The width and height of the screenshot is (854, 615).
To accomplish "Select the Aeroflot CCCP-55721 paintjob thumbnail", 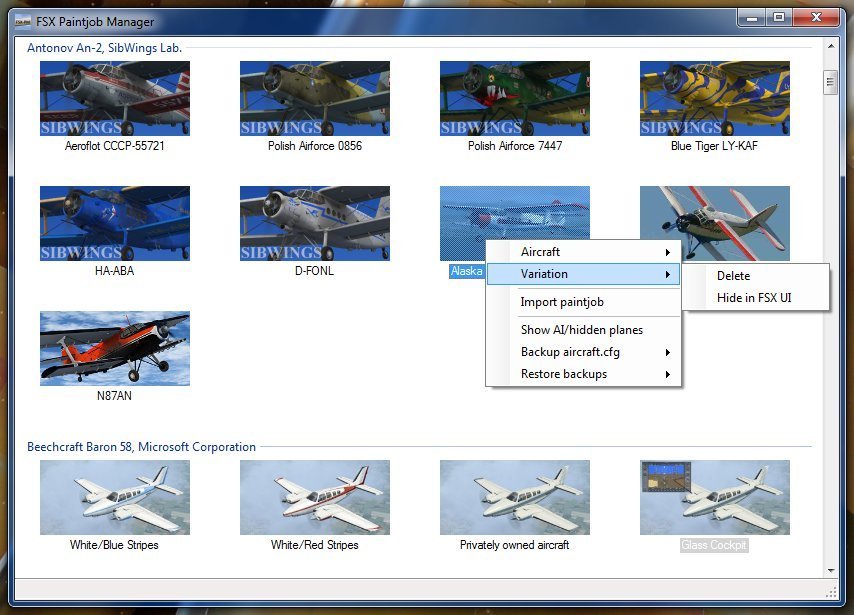I will (115, 98).
